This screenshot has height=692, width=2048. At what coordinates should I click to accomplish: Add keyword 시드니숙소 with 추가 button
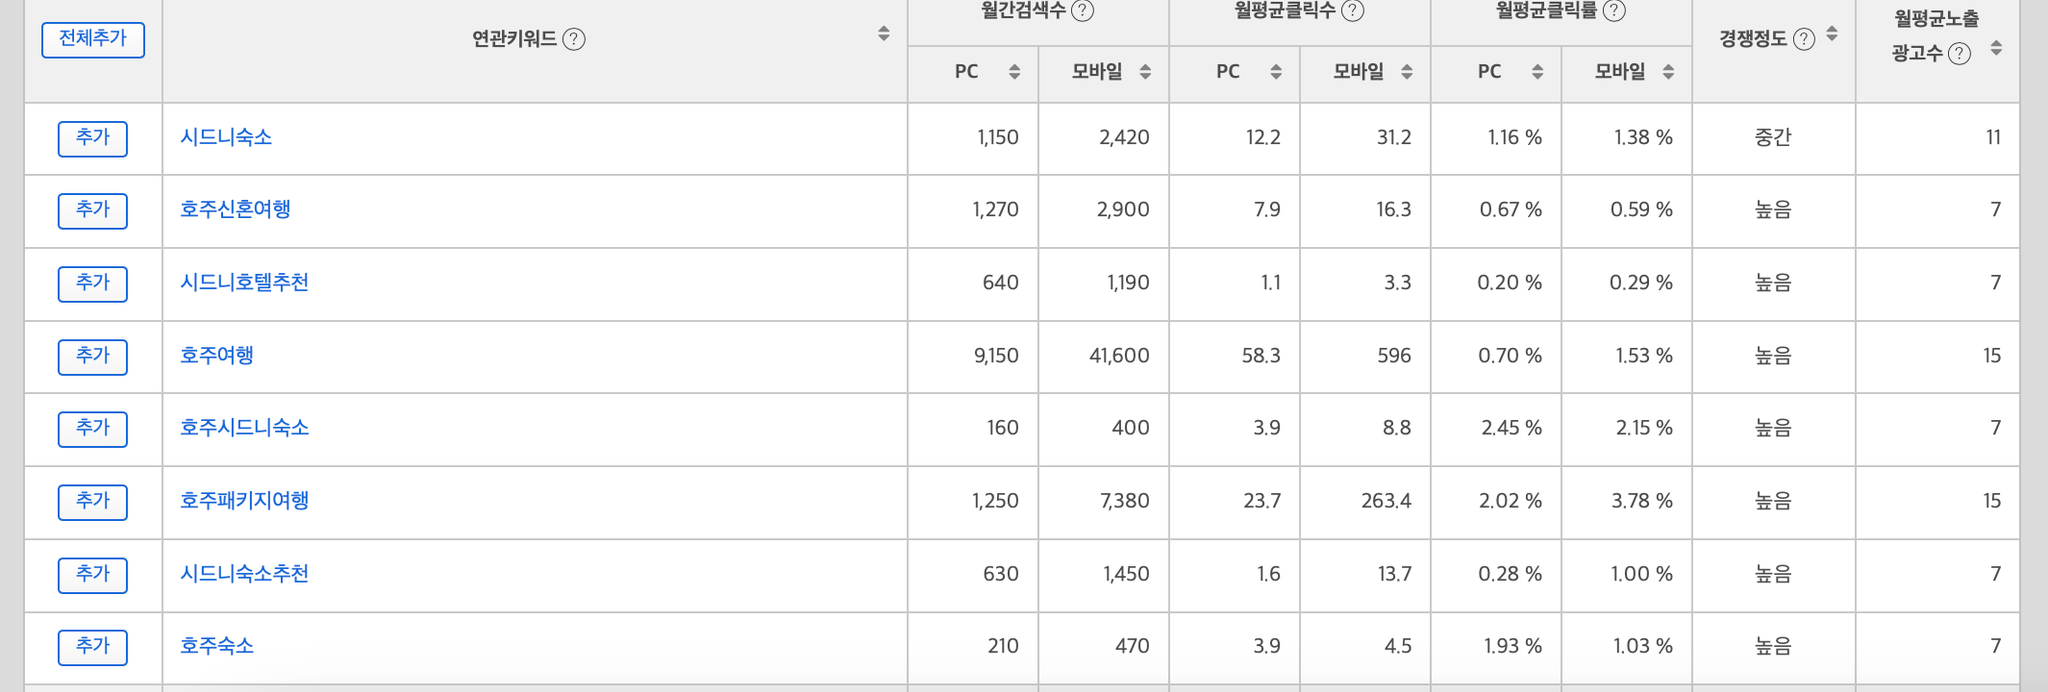tap(93, 139)
